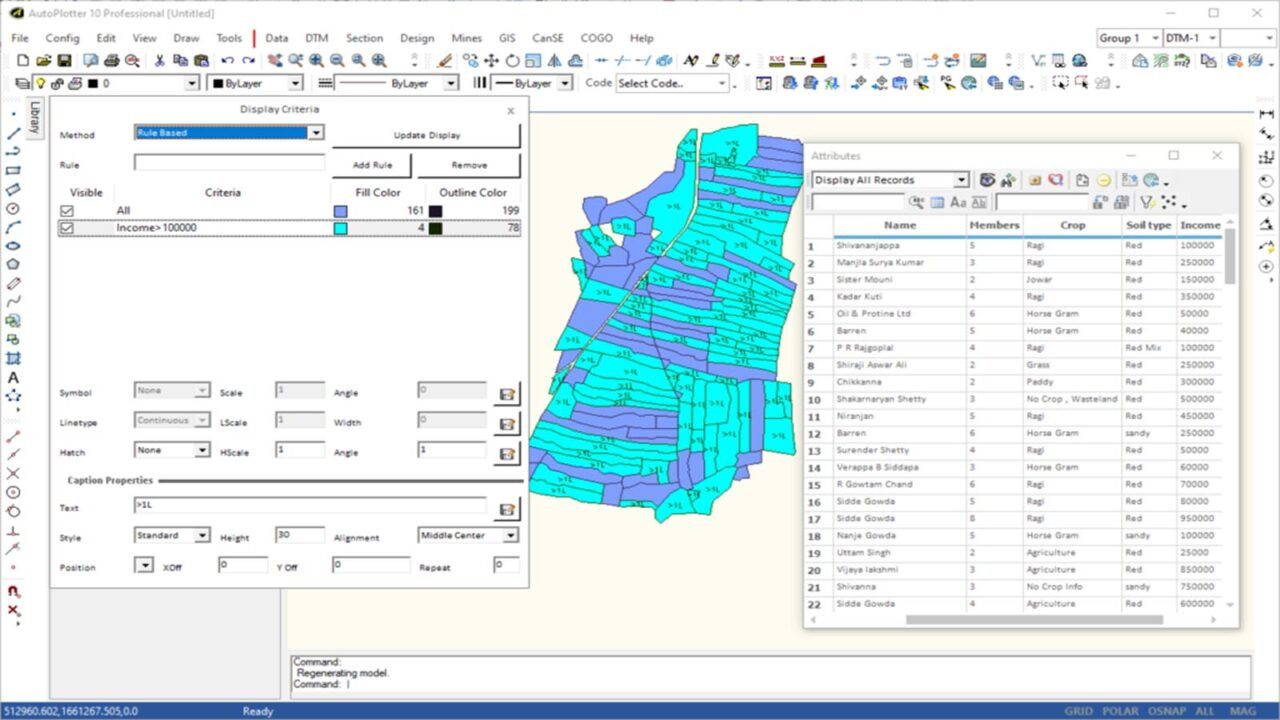Open the Library side tab
Image resolution: width=1280 pixels, height=720 pixels.
[35, 117]
